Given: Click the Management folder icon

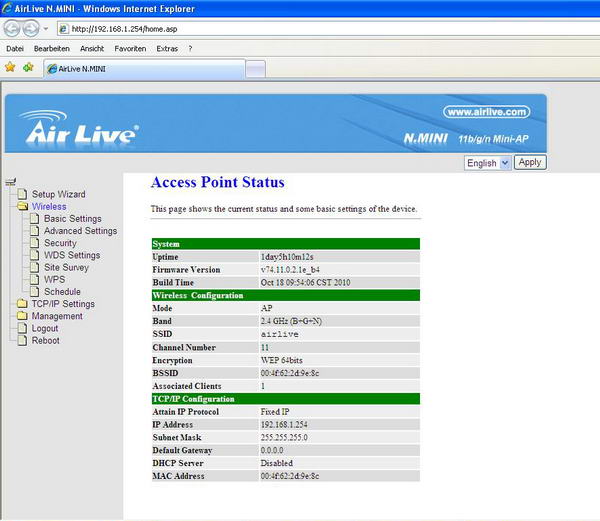Looking at the screenshot, I should point(22,316).
